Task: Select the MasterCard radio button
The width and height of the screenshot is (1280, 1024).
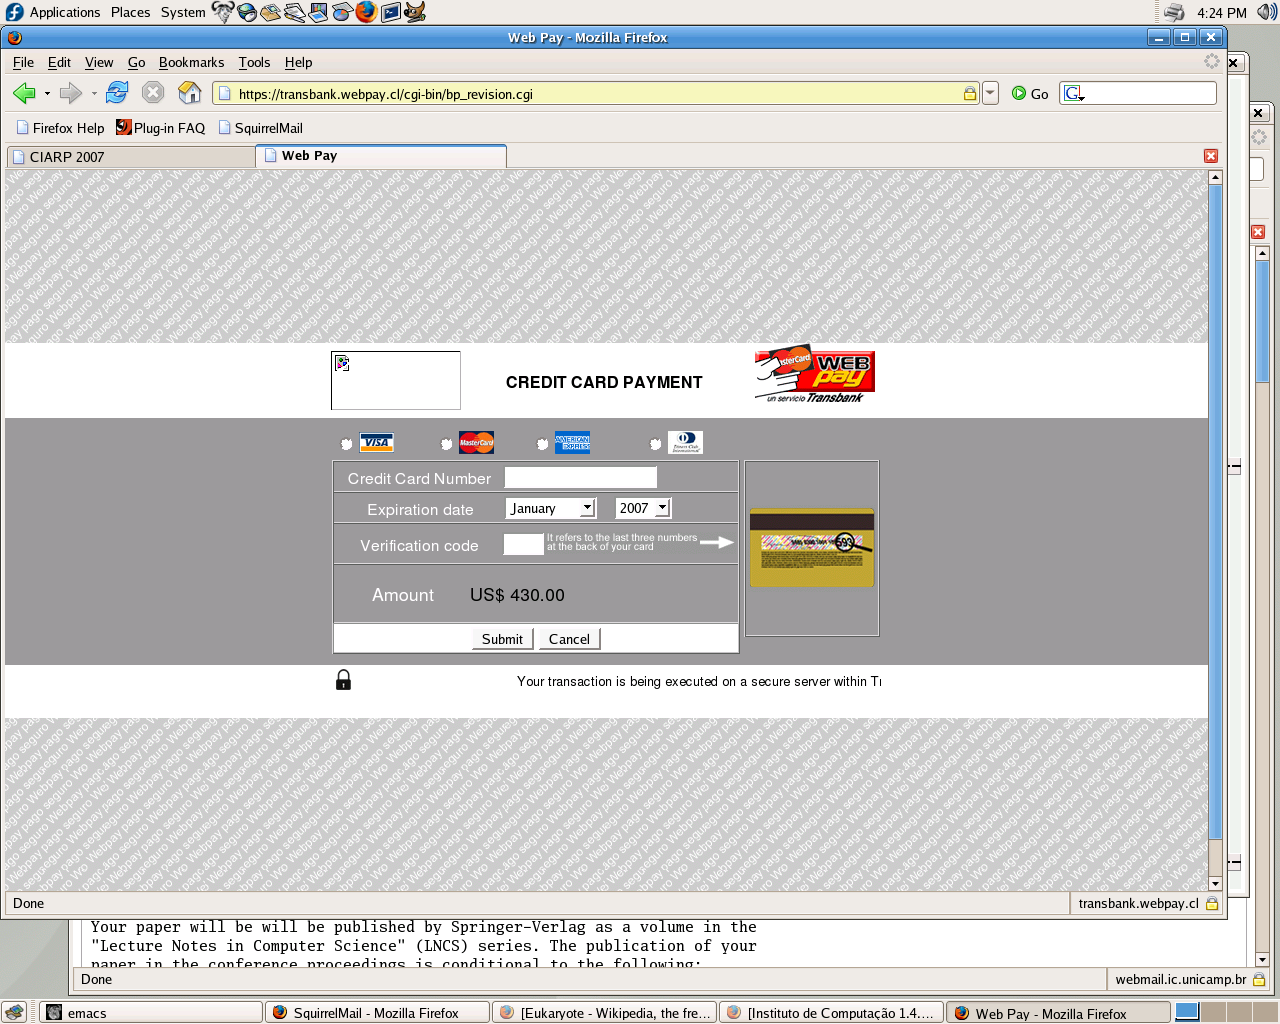Action: 446,444
